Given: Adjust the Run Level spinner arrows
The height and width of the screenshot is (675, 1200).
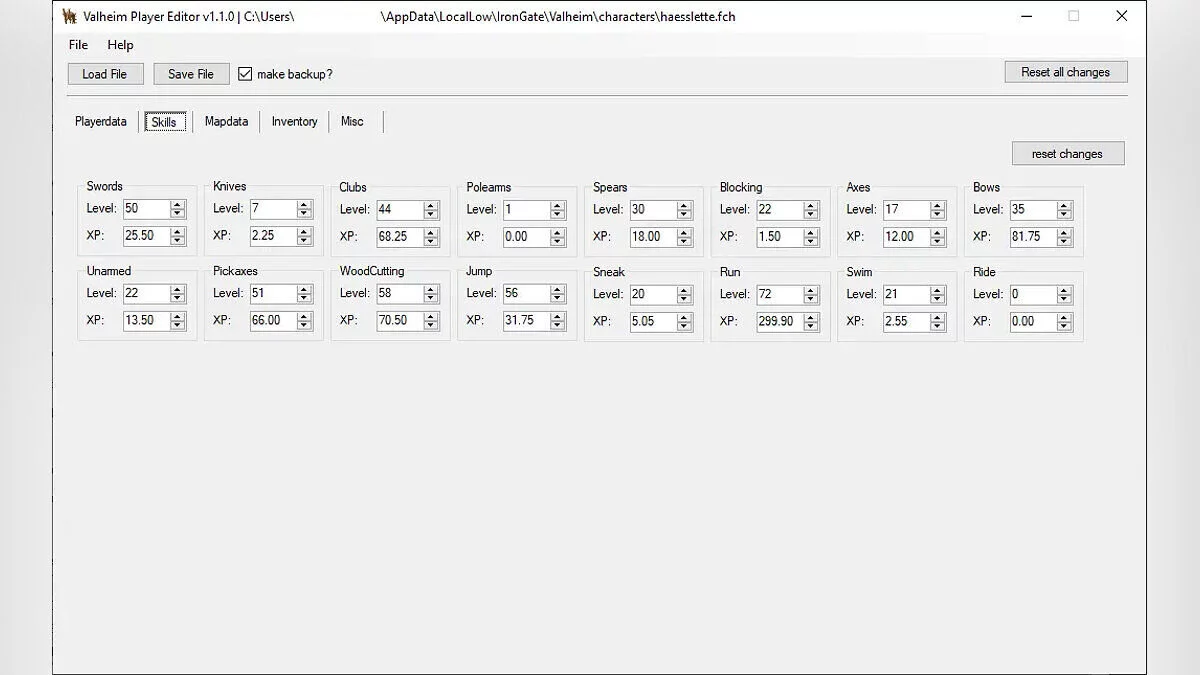Looking at the screenshot, I should [x=811, y=295].
